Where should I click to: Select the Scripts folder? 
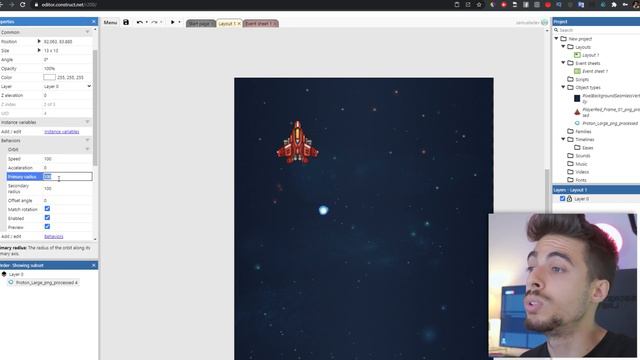582,79
